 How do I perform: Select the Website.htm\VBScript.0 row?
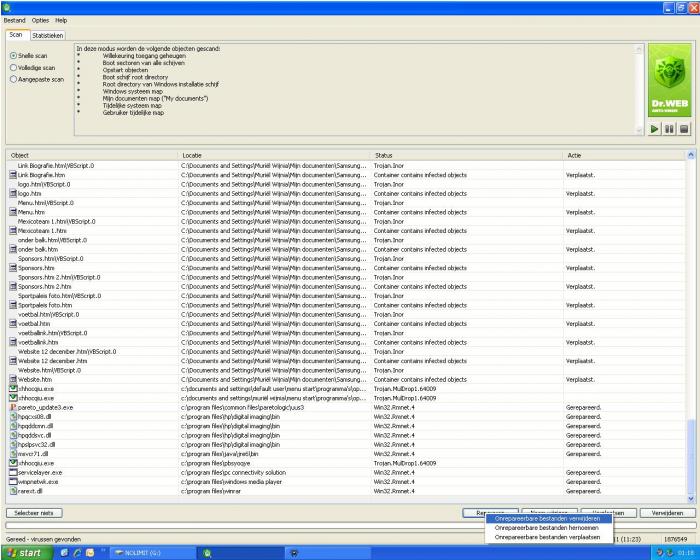tap(346, 370)
